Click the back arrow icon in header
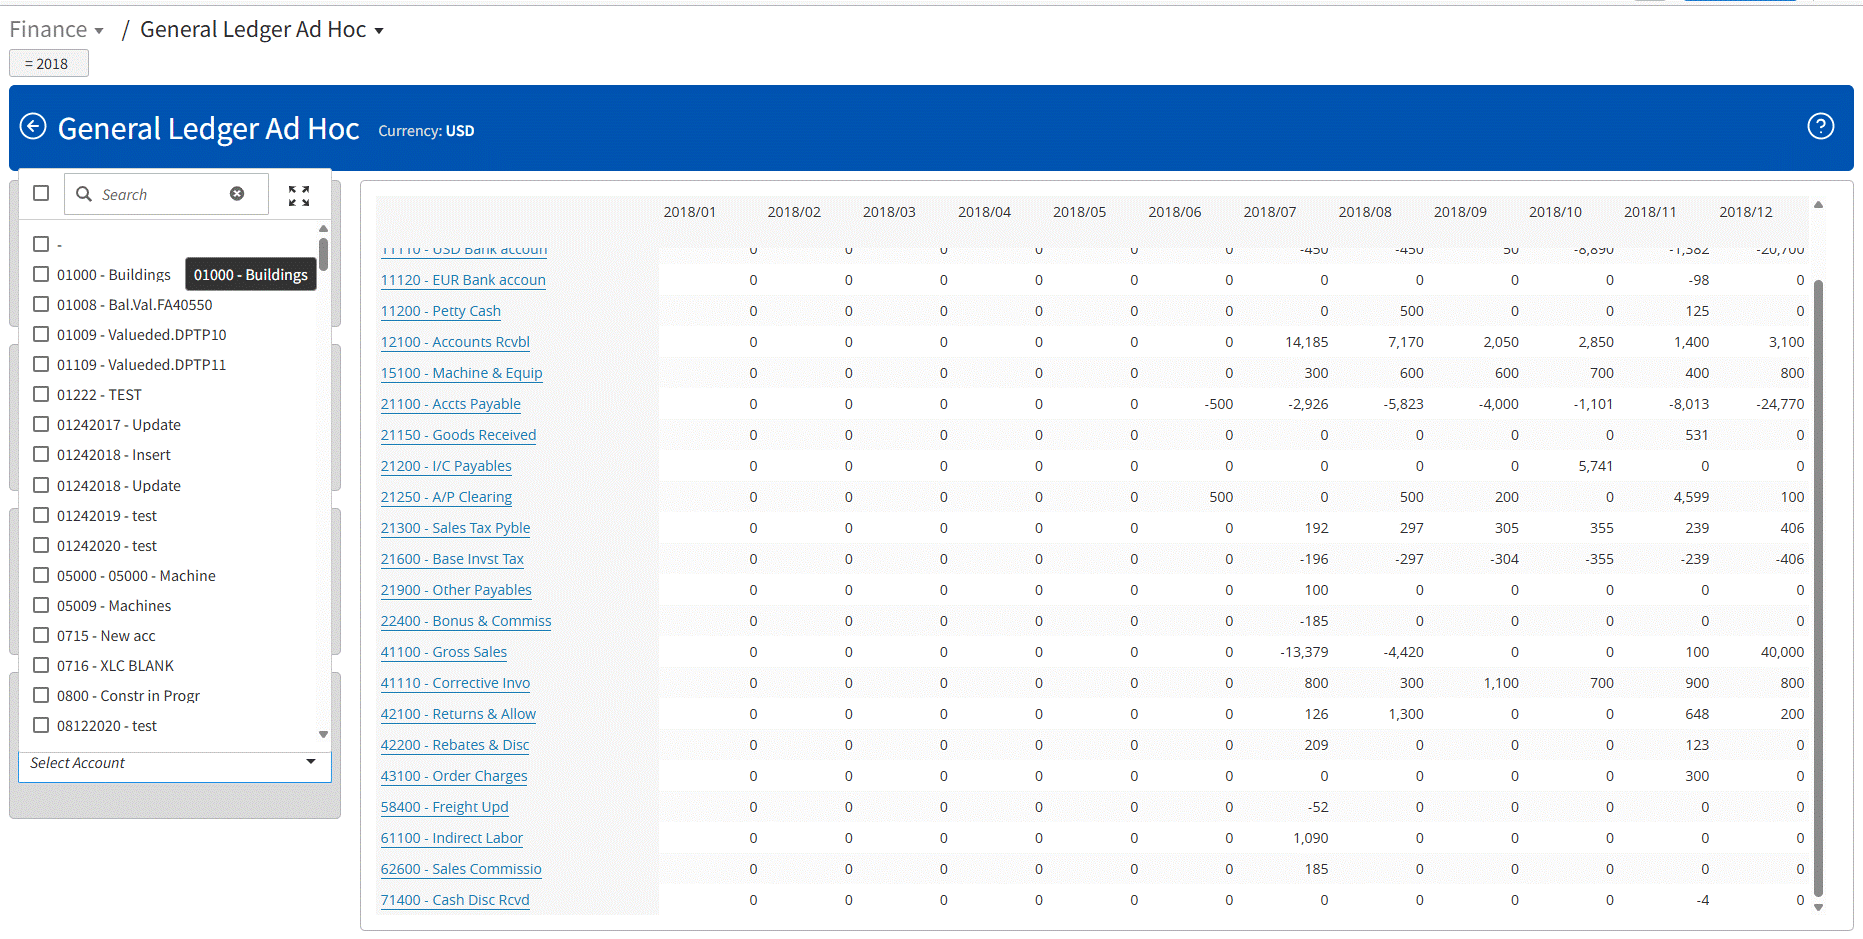 click(x=33, y=127)
